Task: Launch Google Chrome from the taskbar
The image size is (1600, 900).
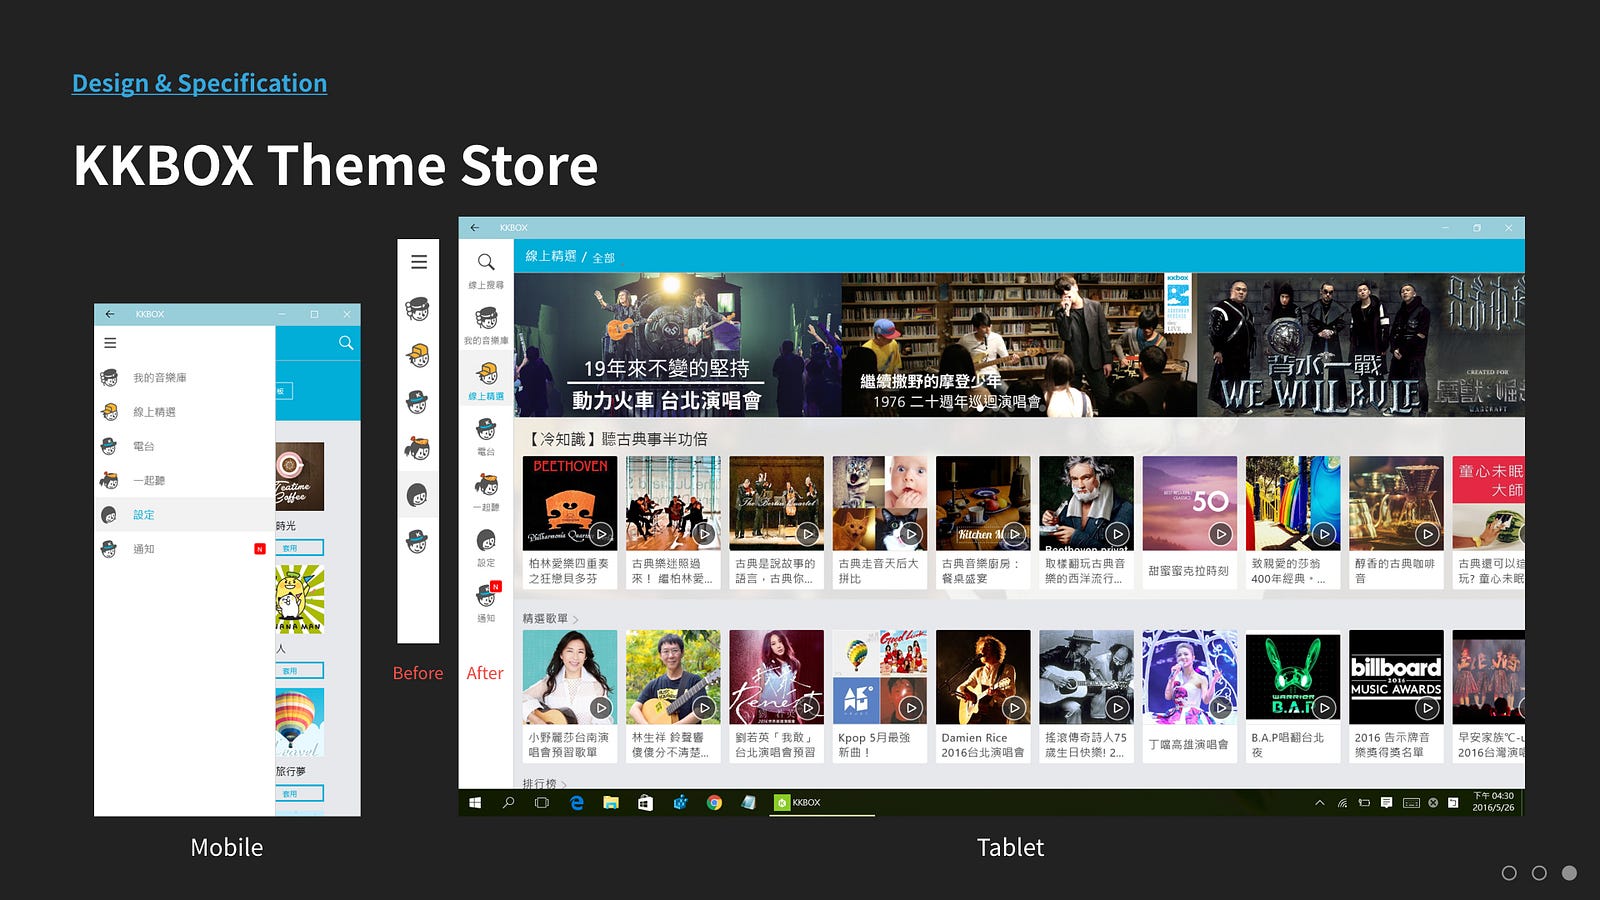Action: point(714,802)
